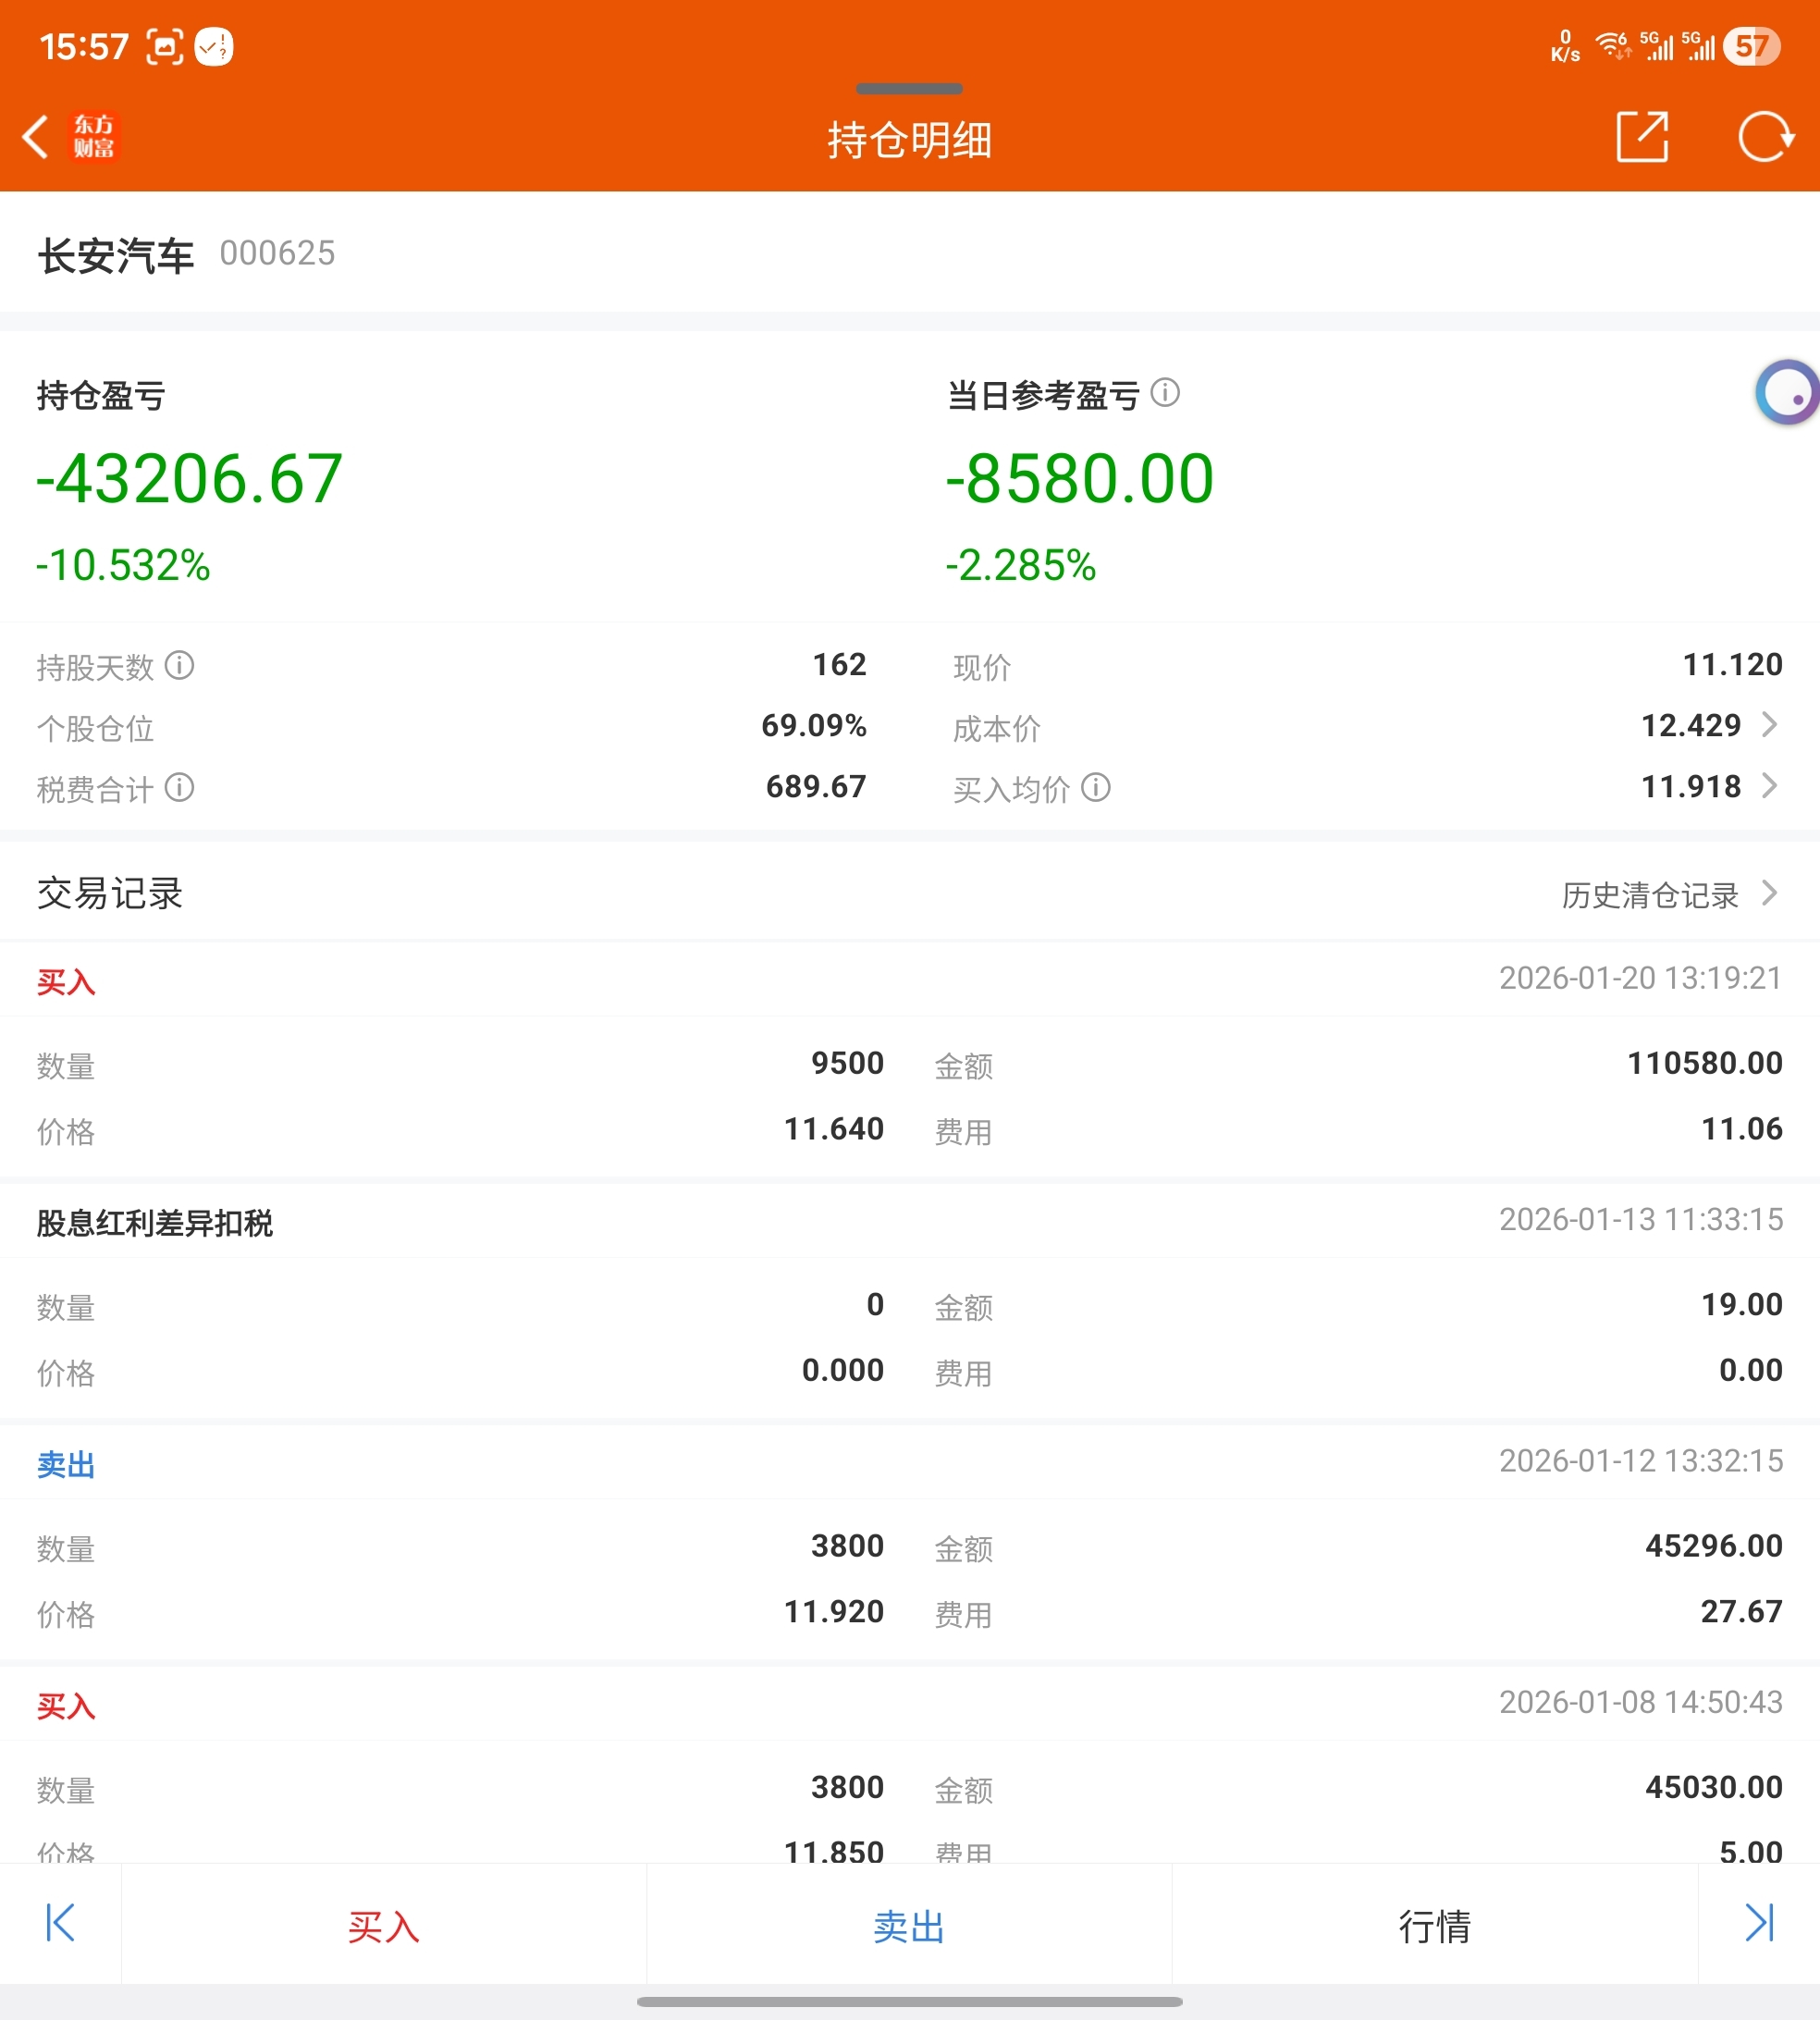Jump to first stock arrow icon
Viewport: 1820px width, 2020px height.
(60, 1923)
